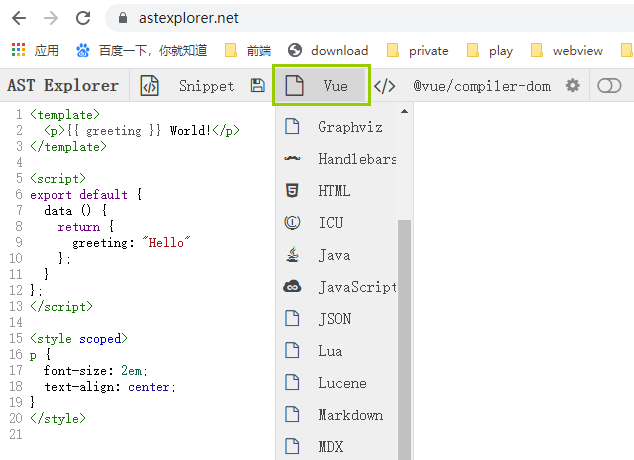The height and width of the screenshot is (460, 634).
Task: Go back using the browser back arrow
Action: pos(19,18)
